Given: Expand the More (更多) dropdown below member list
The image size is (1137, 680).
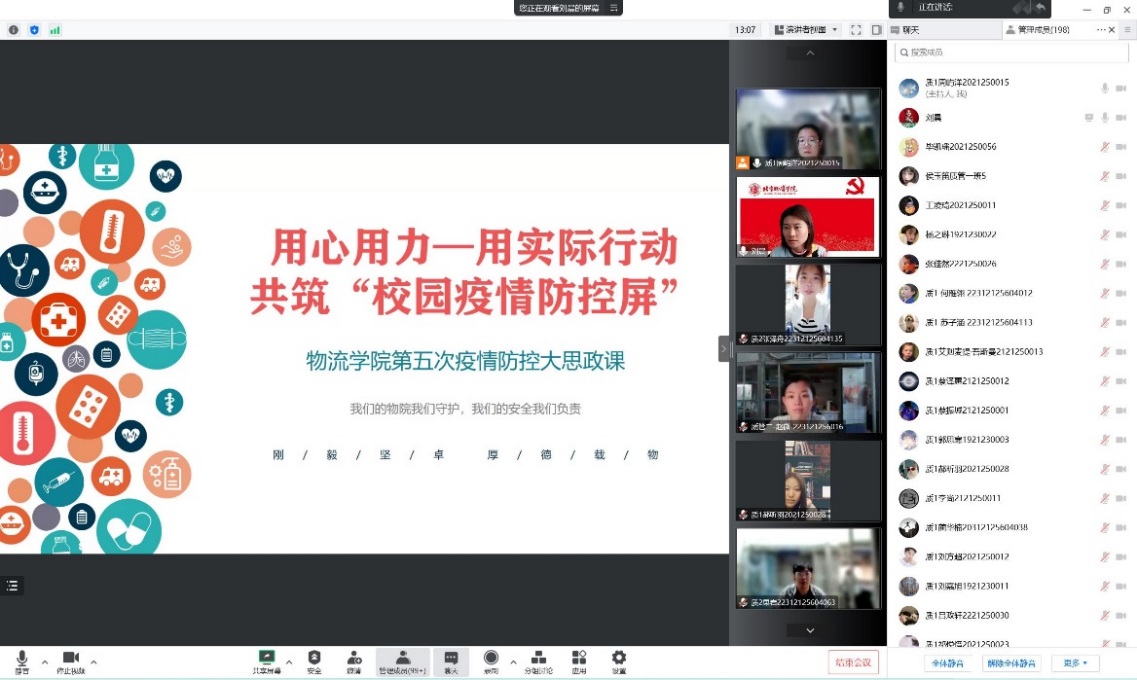Looking at the screenshot, I should coord(1075,663).
